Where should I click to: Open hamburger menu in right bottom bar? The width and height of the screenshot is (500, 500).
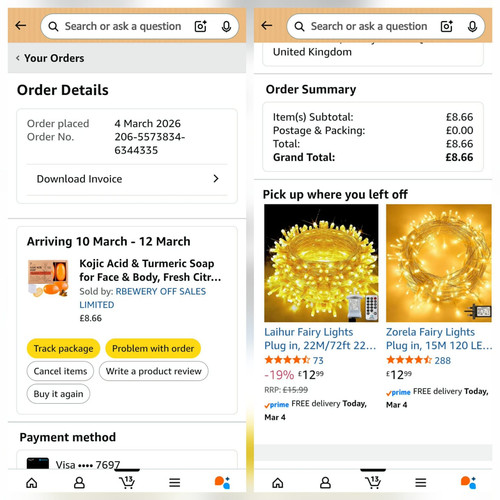tap(420, 482)
